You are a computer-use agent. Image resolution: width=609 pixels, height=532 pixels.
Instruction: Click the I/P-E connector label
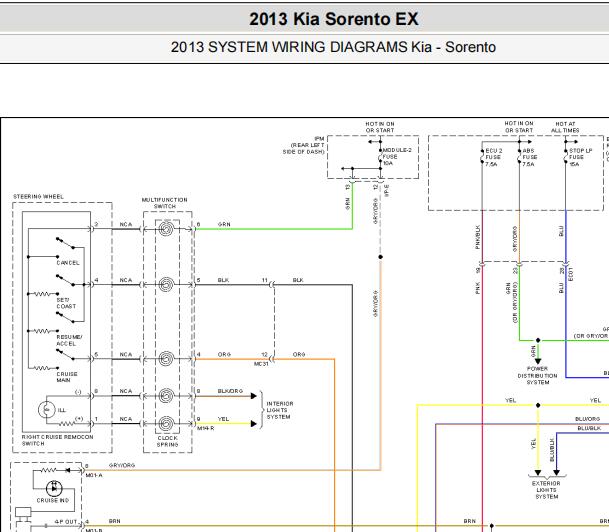[386, 190]
